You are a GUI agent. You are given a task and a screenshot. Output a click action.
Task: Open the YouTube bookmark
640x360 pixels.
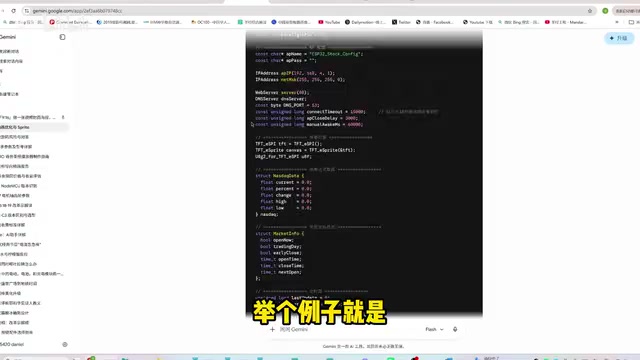[329, 22]
